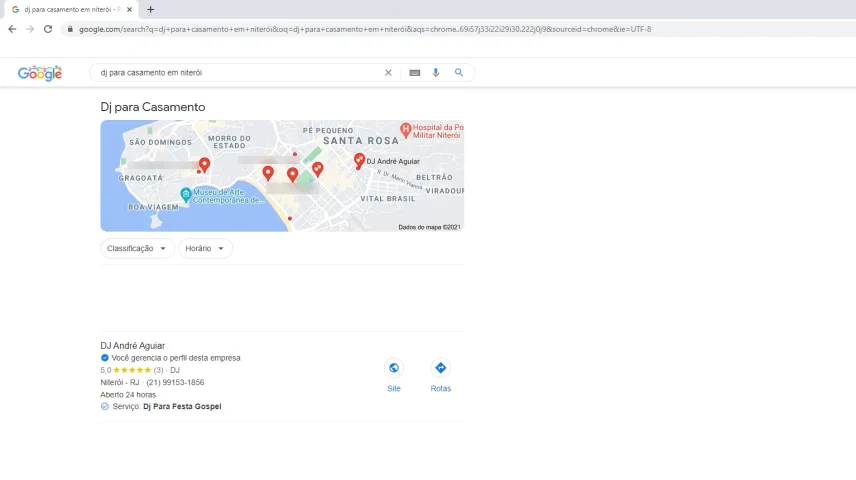Open a new browser tab

[x=151, y=9]
